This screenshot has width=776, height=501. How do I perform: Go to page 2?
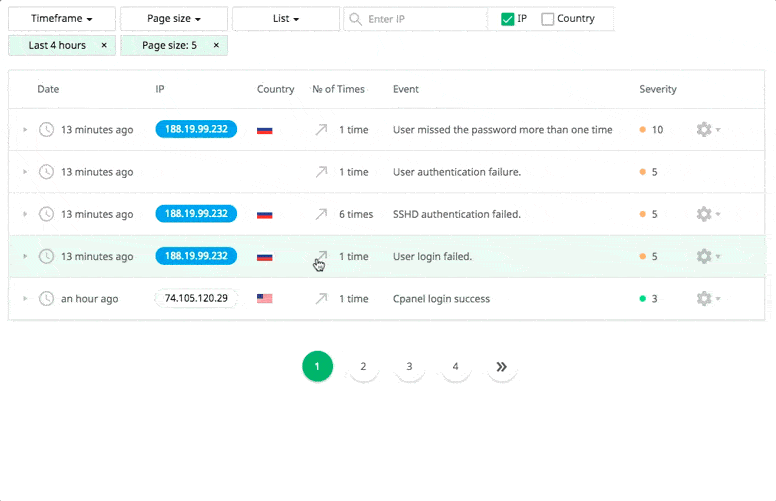[363, 367]
